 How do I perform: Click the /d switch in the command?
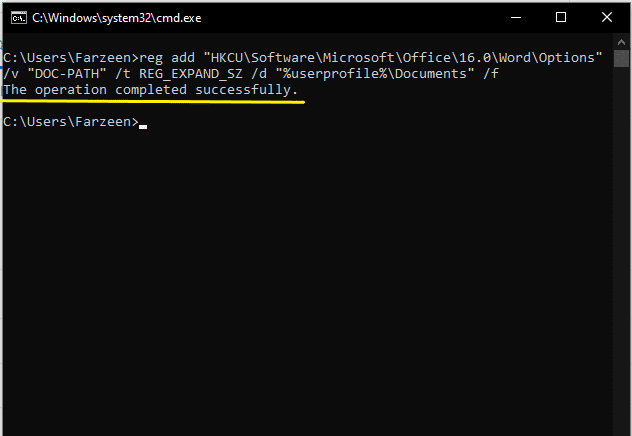tap(259, 74)
